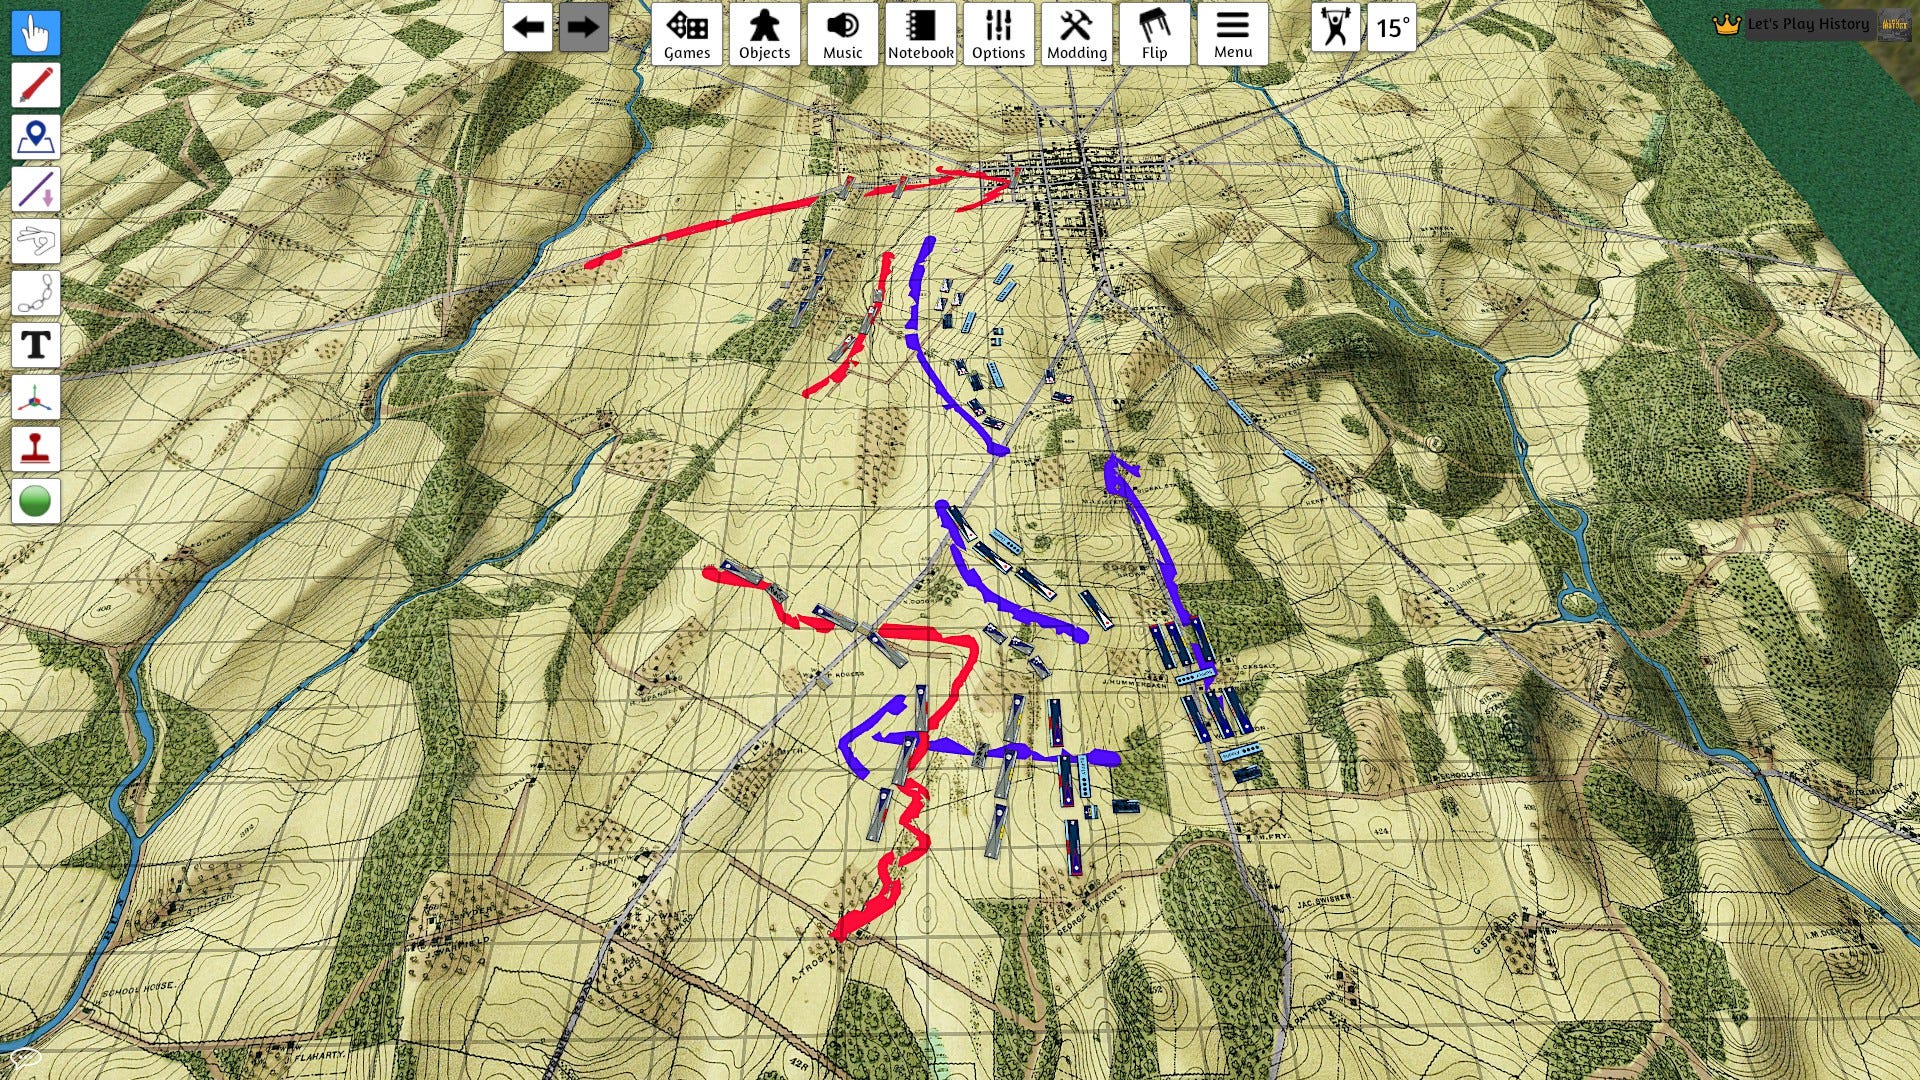Open the Music panel
The image size is (1920, 1080).
coord(843,34)
